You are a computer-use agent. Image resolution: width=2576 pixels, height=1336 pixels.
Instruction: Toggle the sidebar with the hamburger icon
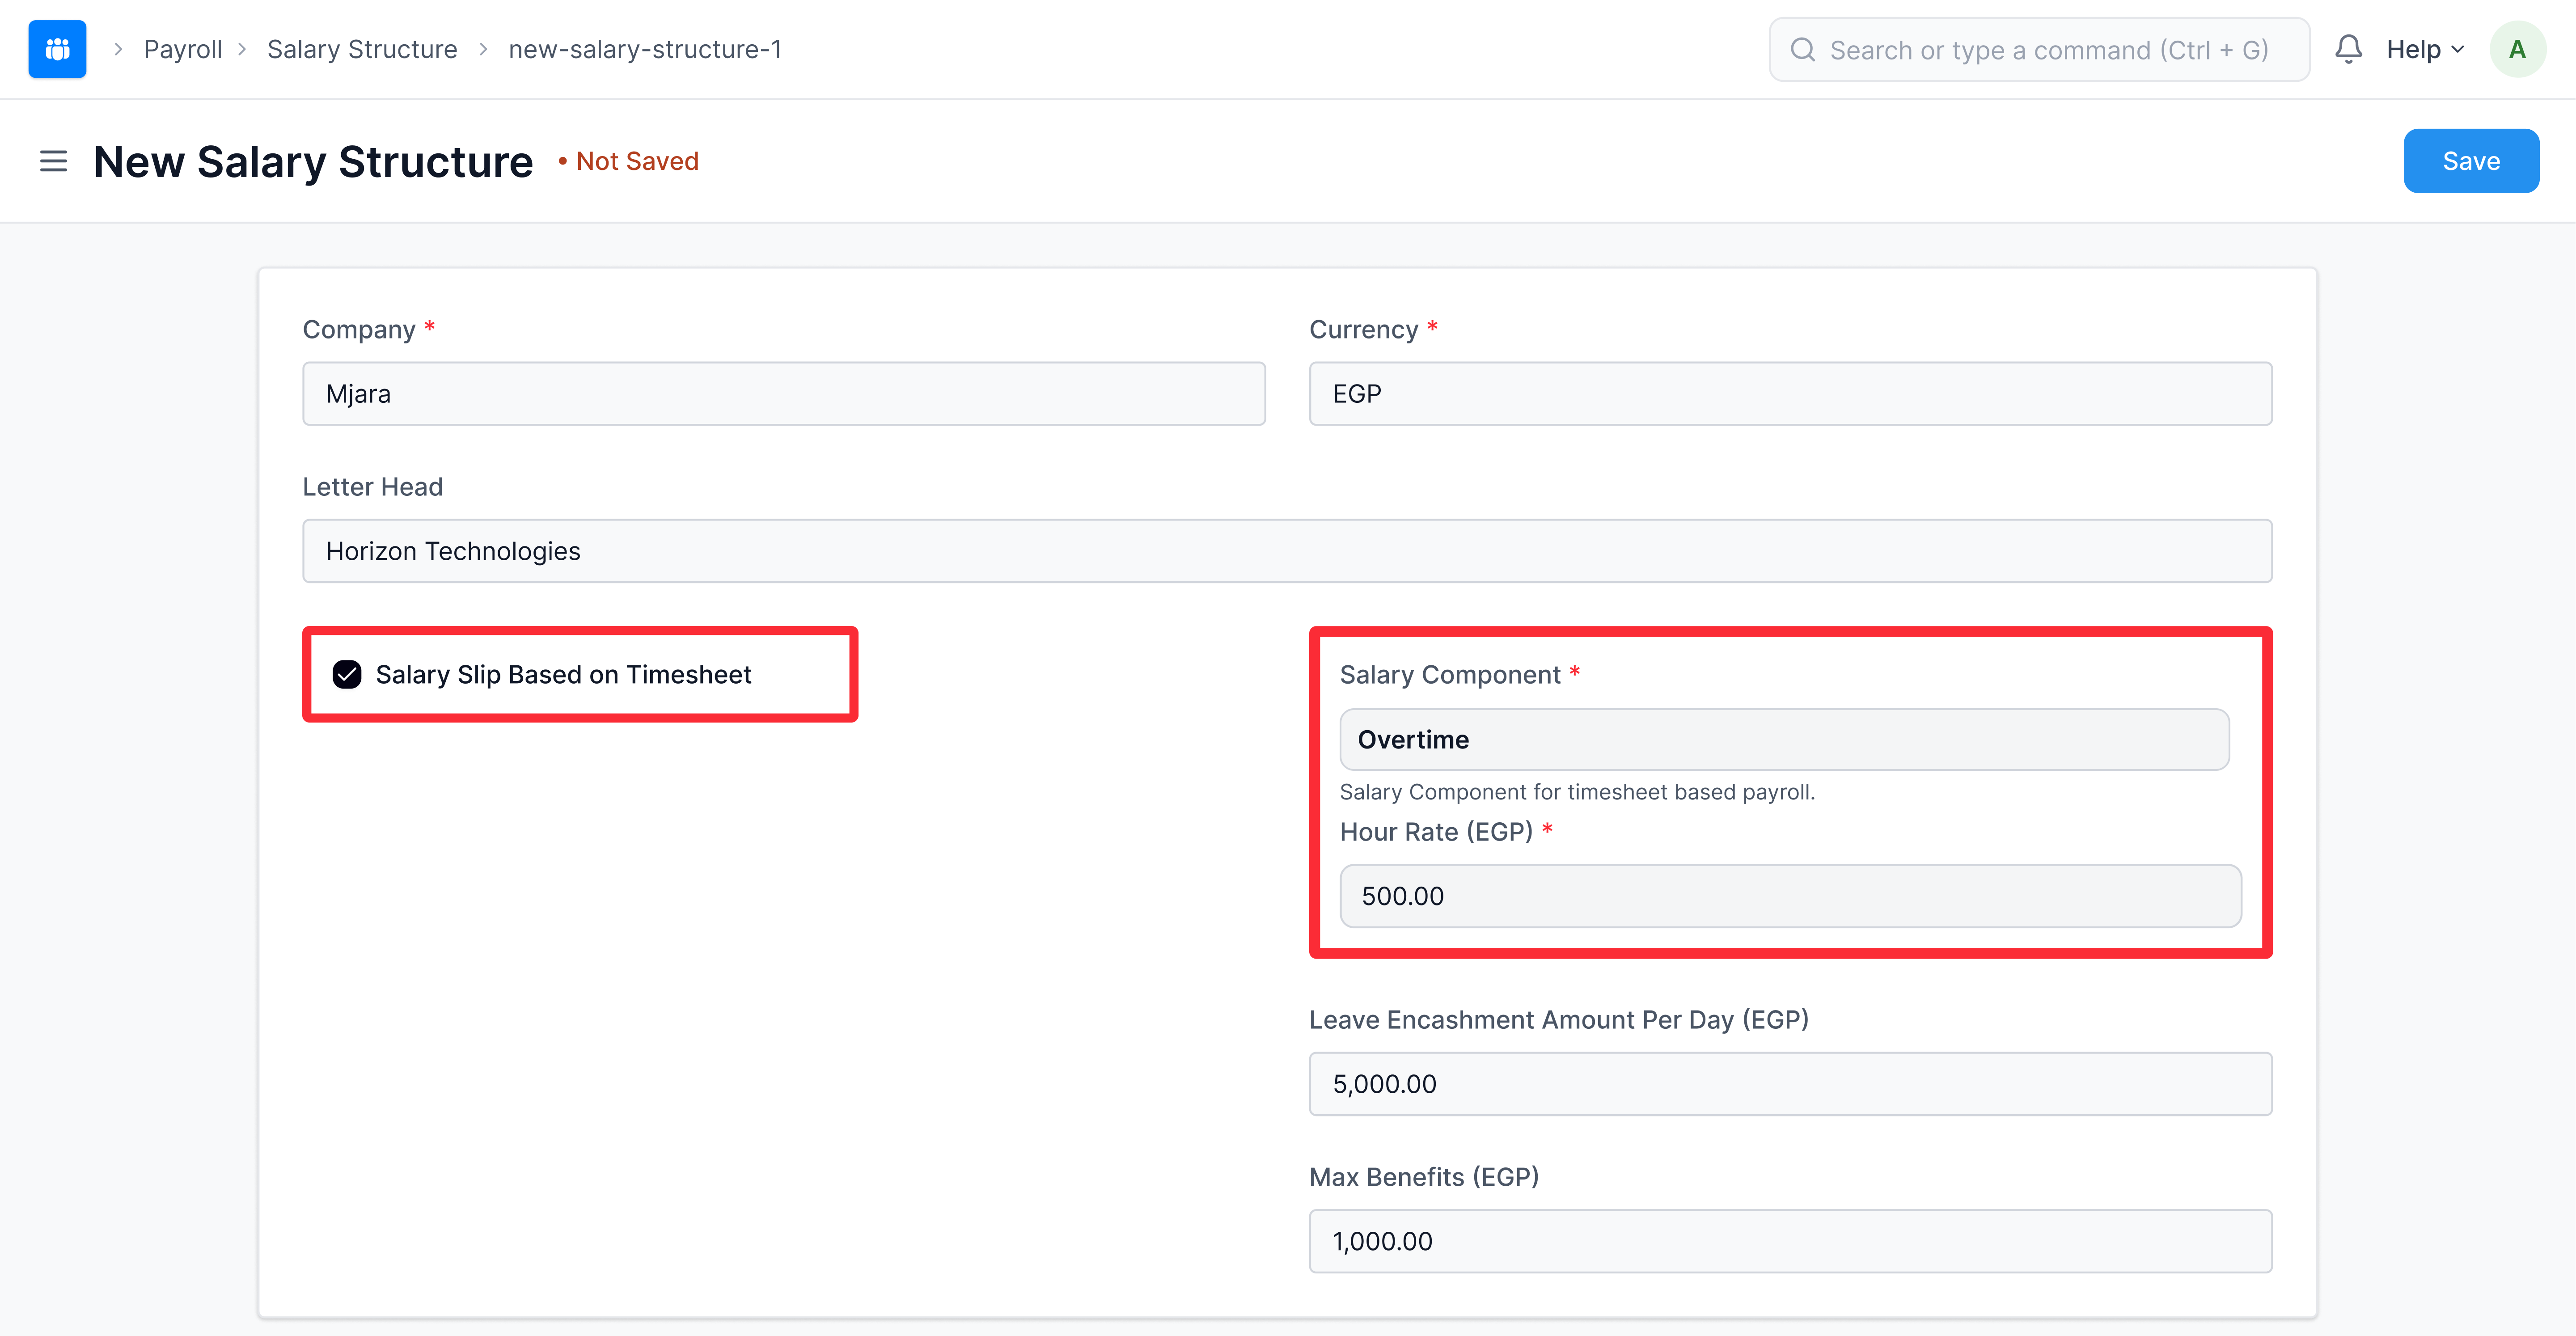(x=53, y=161)
